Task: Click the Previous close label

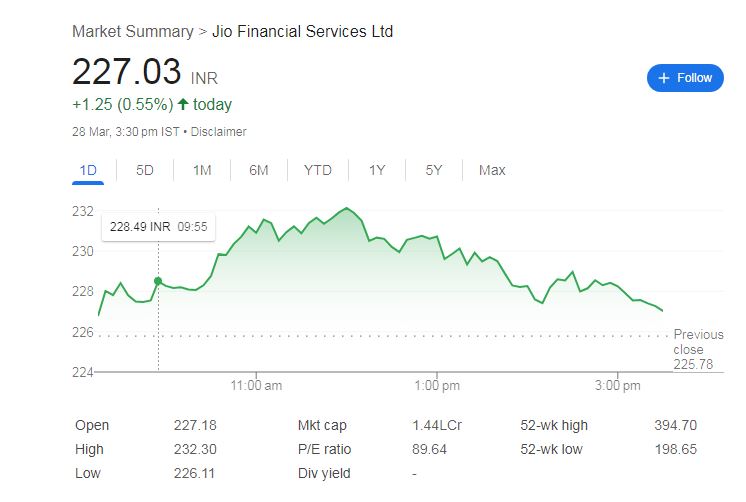Action: 696,342
